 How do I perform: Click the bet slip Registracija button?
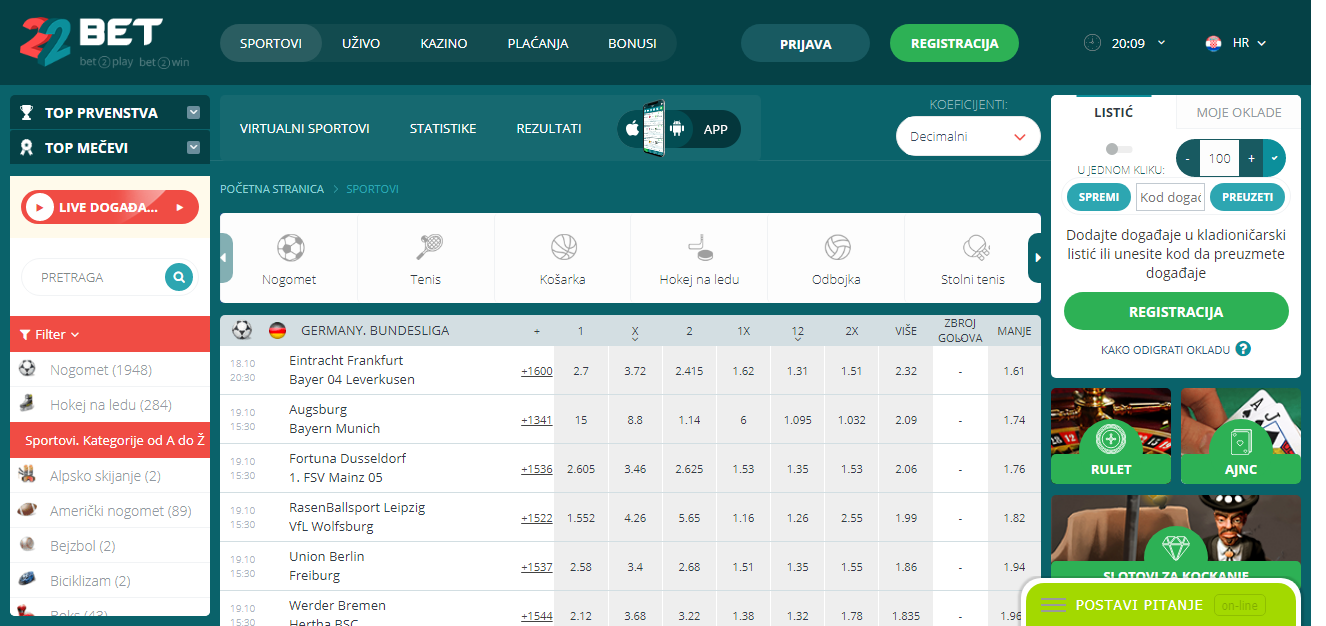1176,311
